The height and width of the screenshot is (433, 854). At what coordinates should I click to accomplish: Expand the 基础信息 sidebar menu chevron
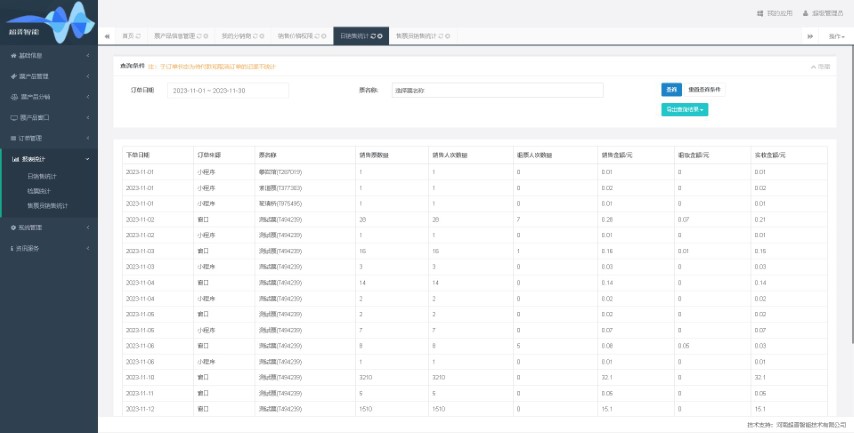coord(88,56)
